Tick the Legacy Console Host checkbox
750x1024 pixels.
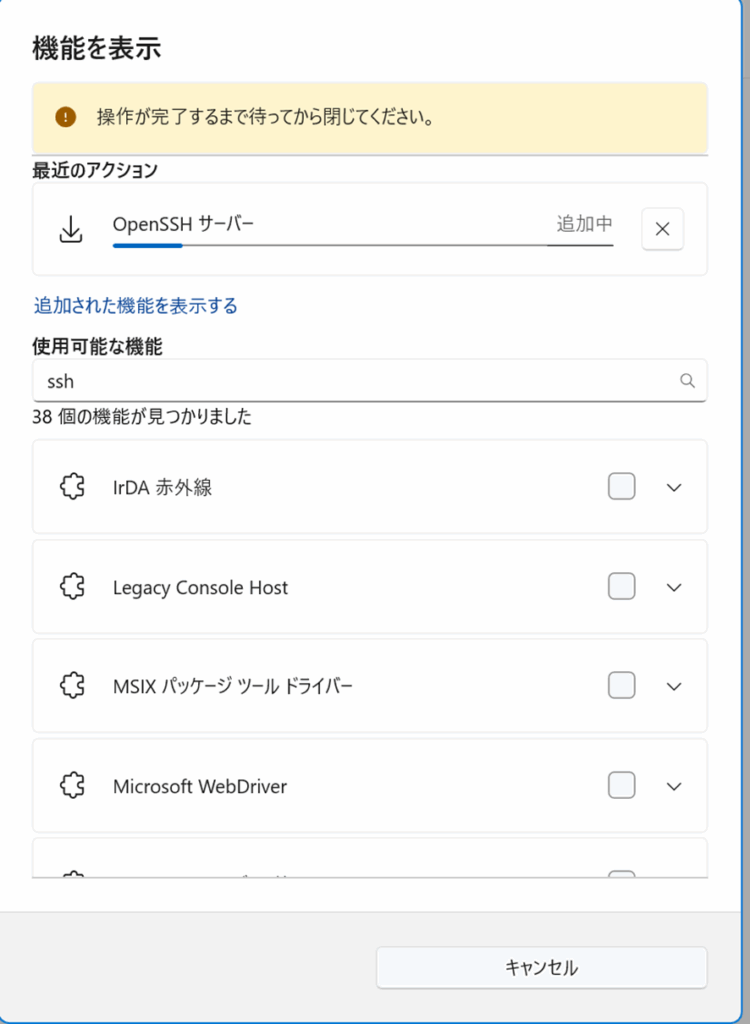click(x=622, y=587)
